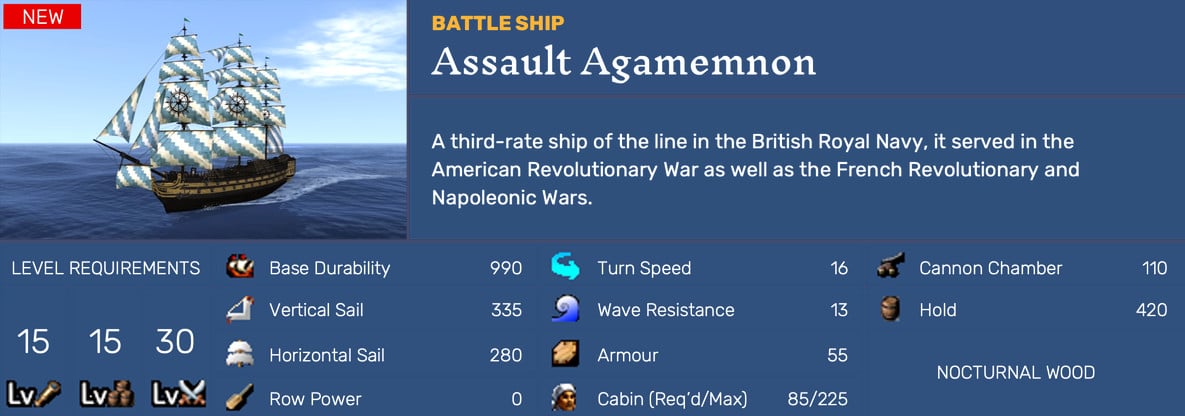Click the Cabin crew member icon
Viewport: 1185px width, 416px height.
(566, 398)
